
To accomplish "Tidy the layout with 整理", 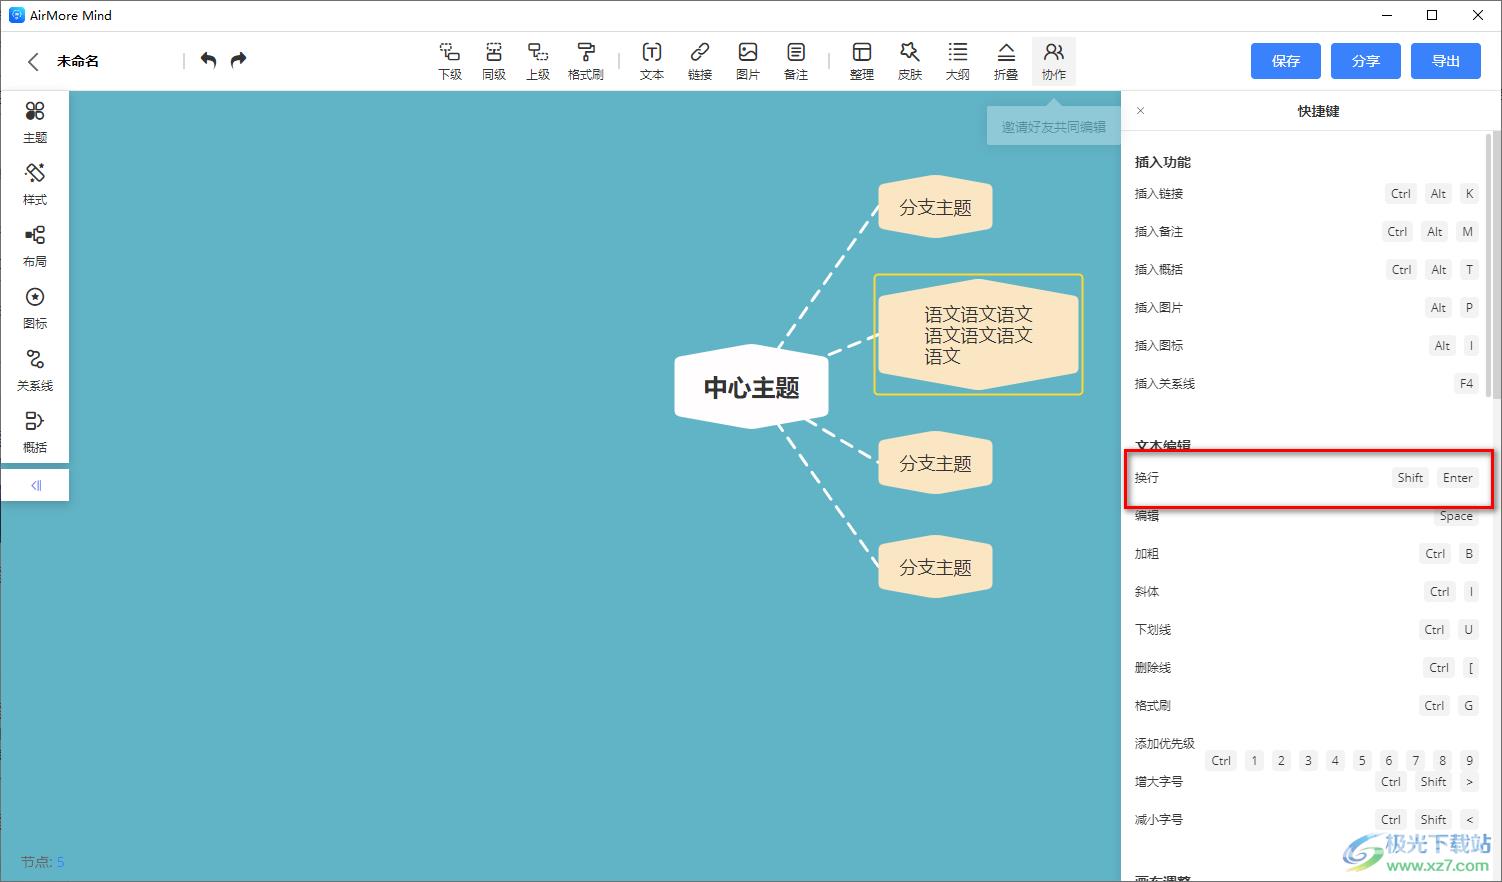I will tap(862, 61).
